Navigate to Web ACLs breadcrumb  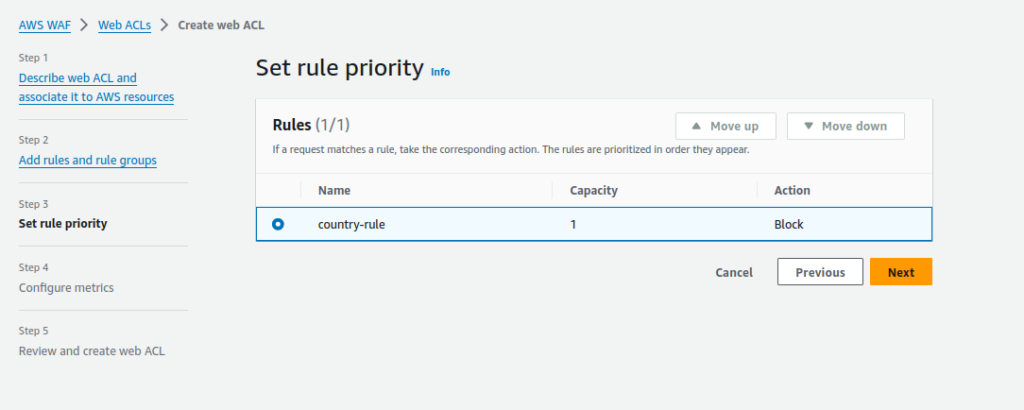(124, 25)
